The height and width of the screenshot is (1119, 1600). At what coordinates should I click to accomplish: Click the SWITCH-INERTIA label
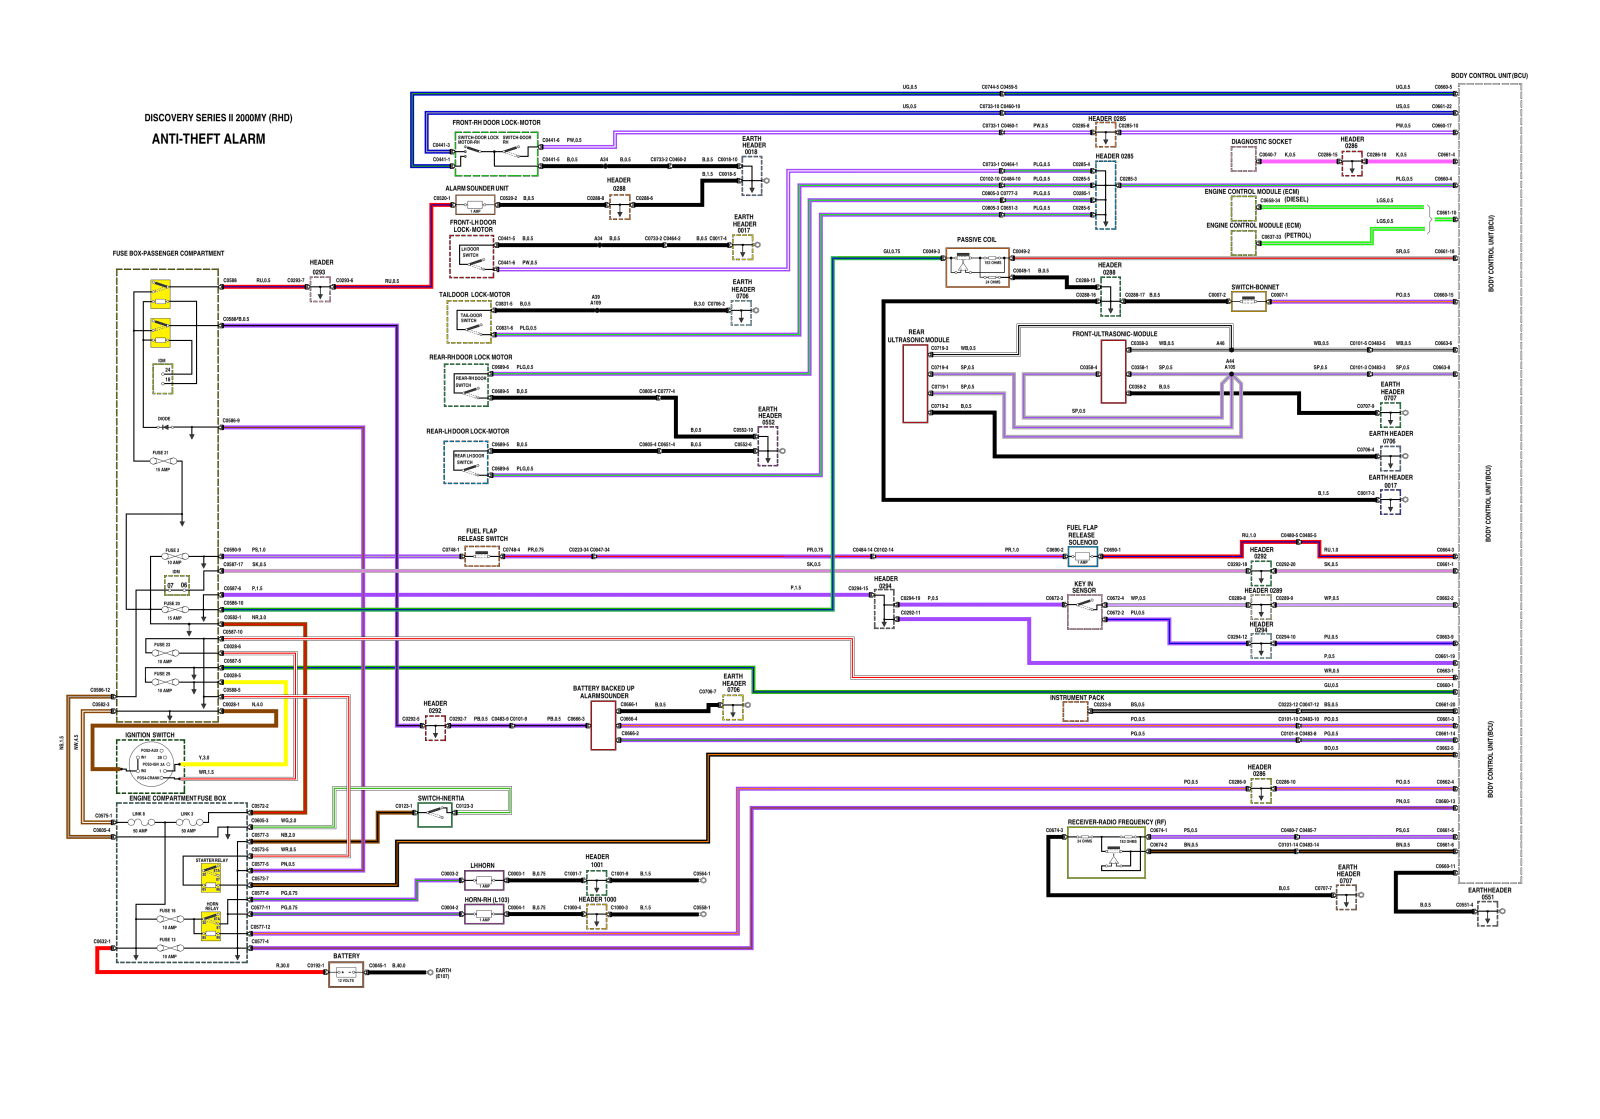(440, 798)
